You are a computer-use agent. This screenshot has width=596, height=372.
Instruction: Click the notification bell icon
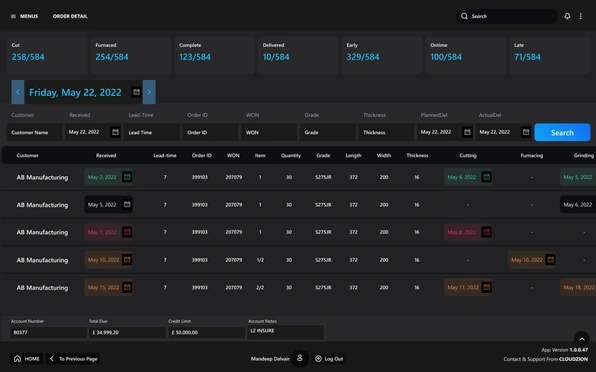click(x=567, y=16)
